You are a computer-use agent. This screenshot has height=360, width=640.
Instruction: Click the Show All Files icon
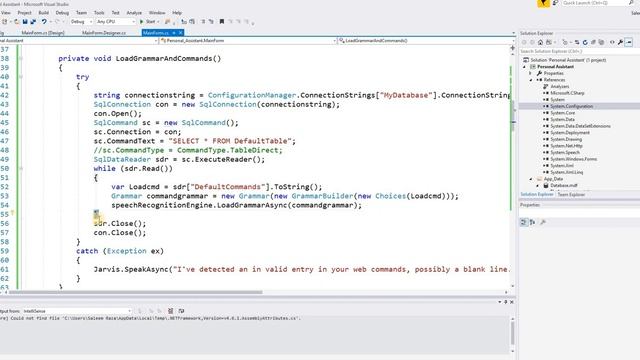point(601,42)
